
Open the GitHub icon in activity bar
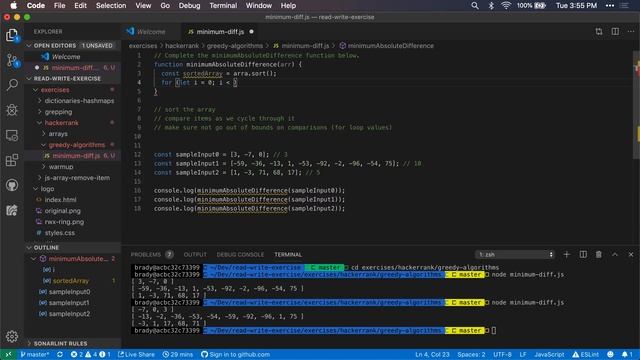click(12, 185)
